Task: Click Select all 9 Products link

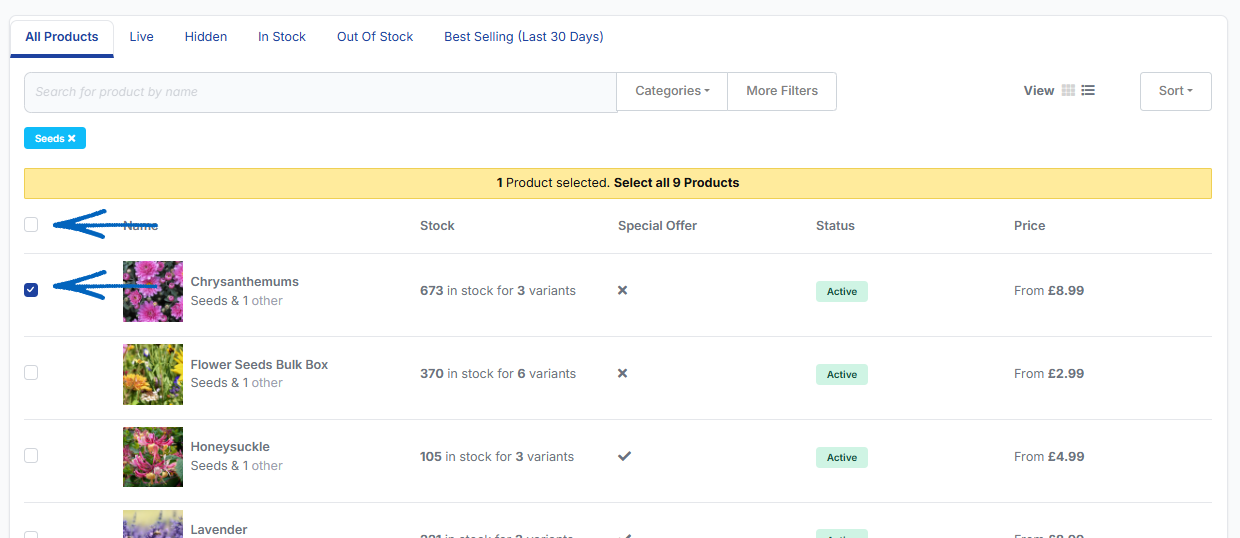Action: (676, 183)
